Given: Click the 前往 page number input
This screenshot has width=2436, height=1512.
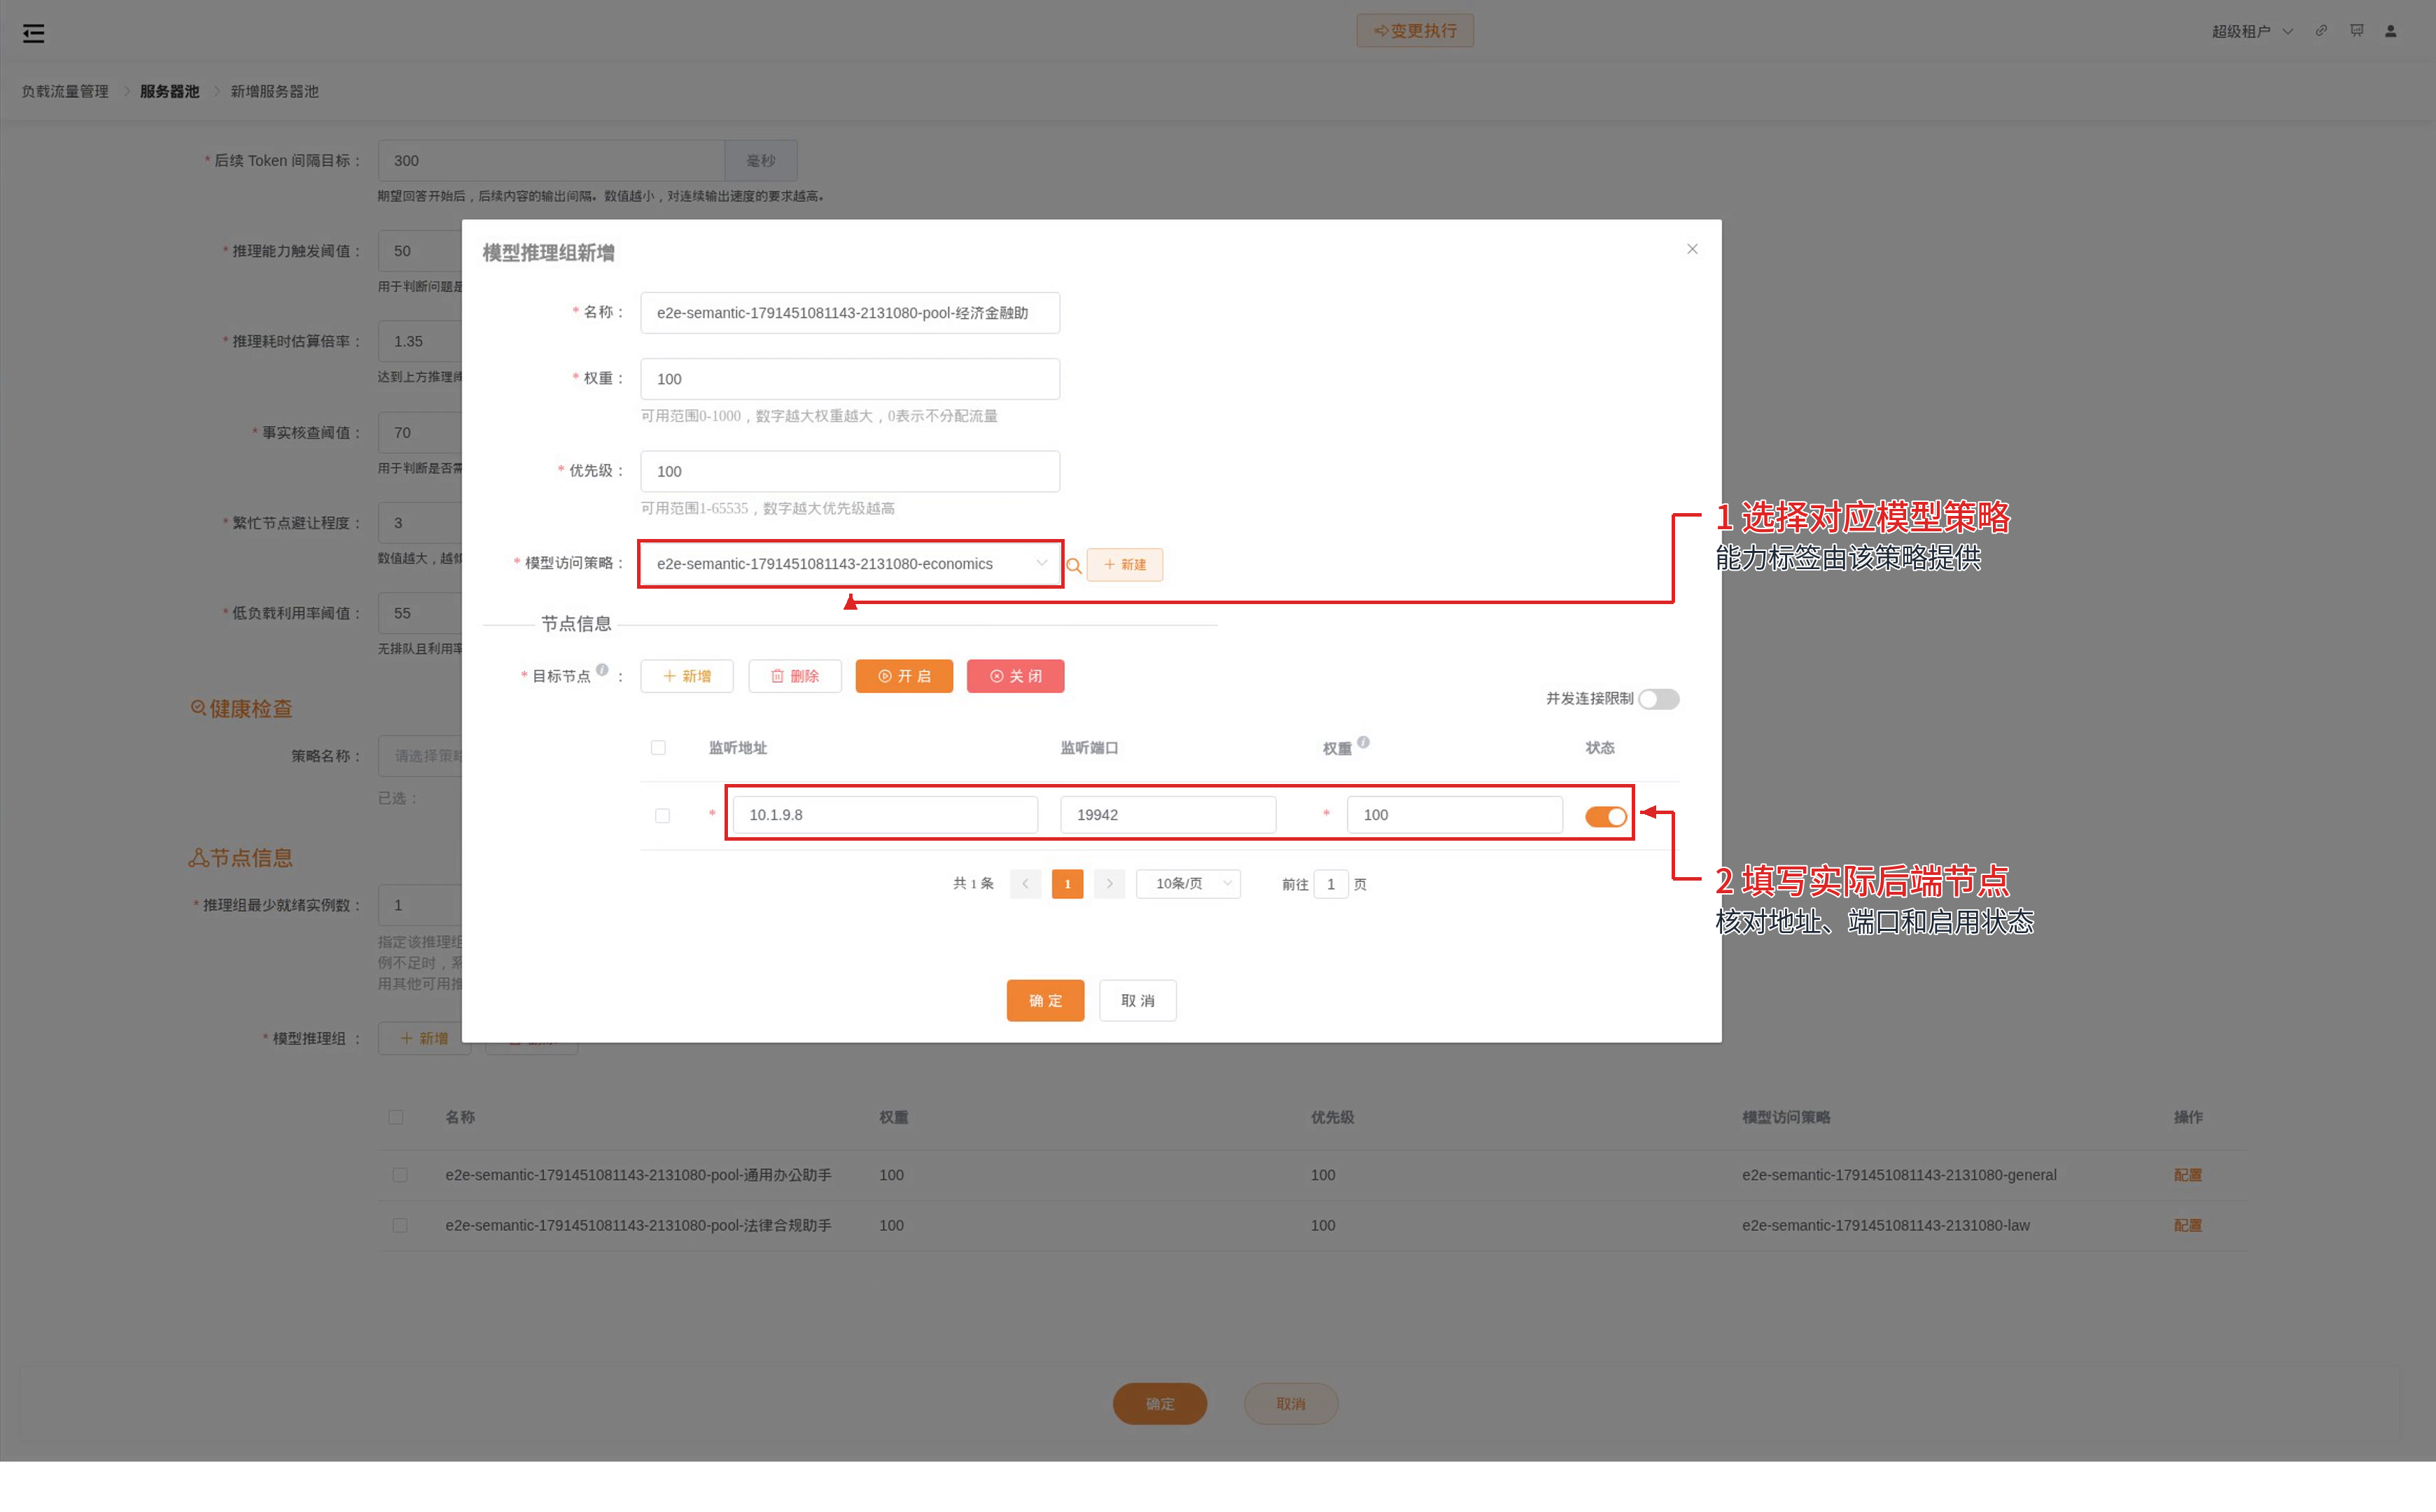Looking at the screenshot, I should click(x=1331, y=884).
